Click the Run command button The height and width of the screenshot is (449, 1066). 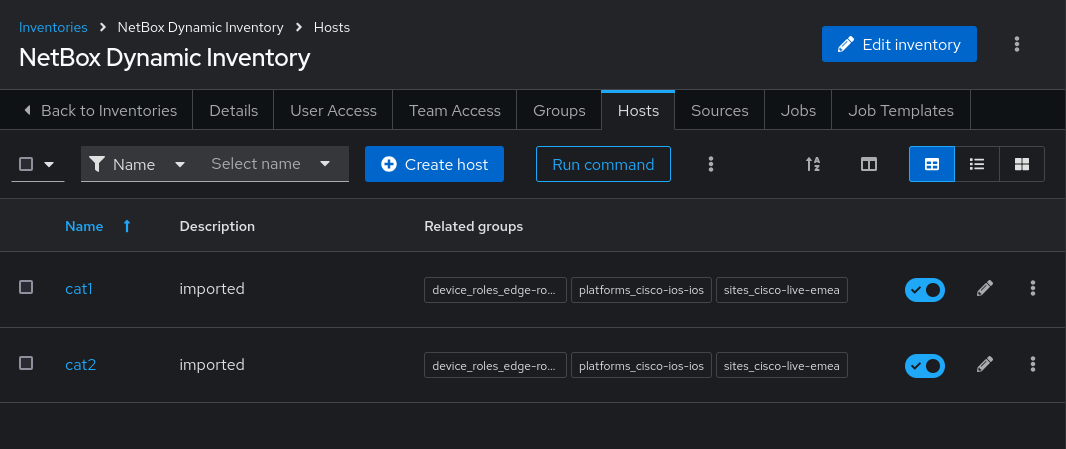pyautogui.click(x=603, y=164)
